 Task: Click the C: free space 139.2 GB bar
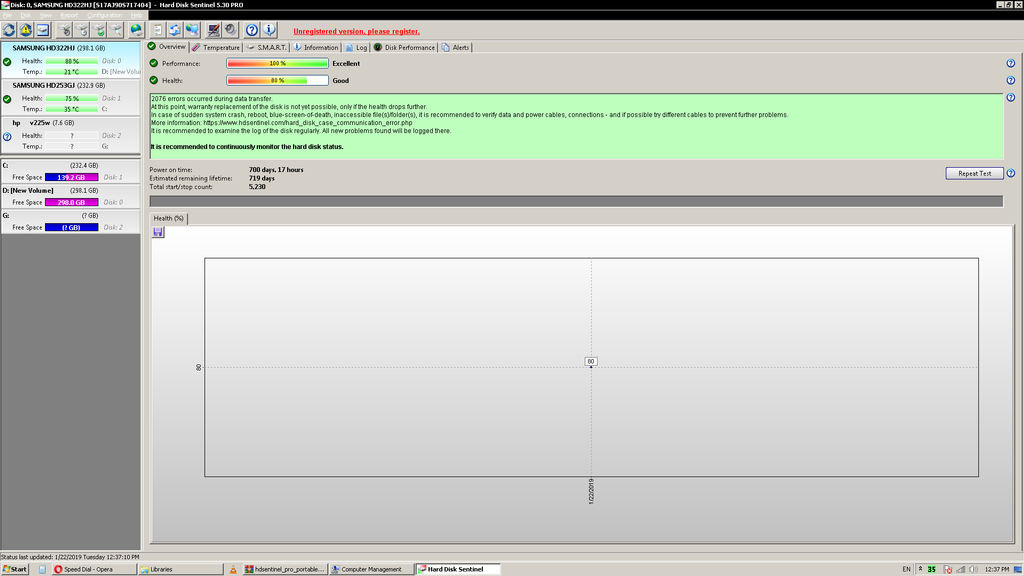(x=72, y=177)
